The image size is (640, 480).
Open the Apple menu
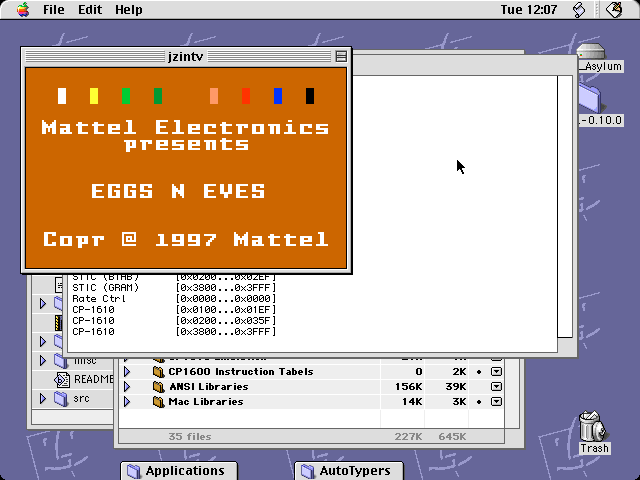[x=23, y=9]
